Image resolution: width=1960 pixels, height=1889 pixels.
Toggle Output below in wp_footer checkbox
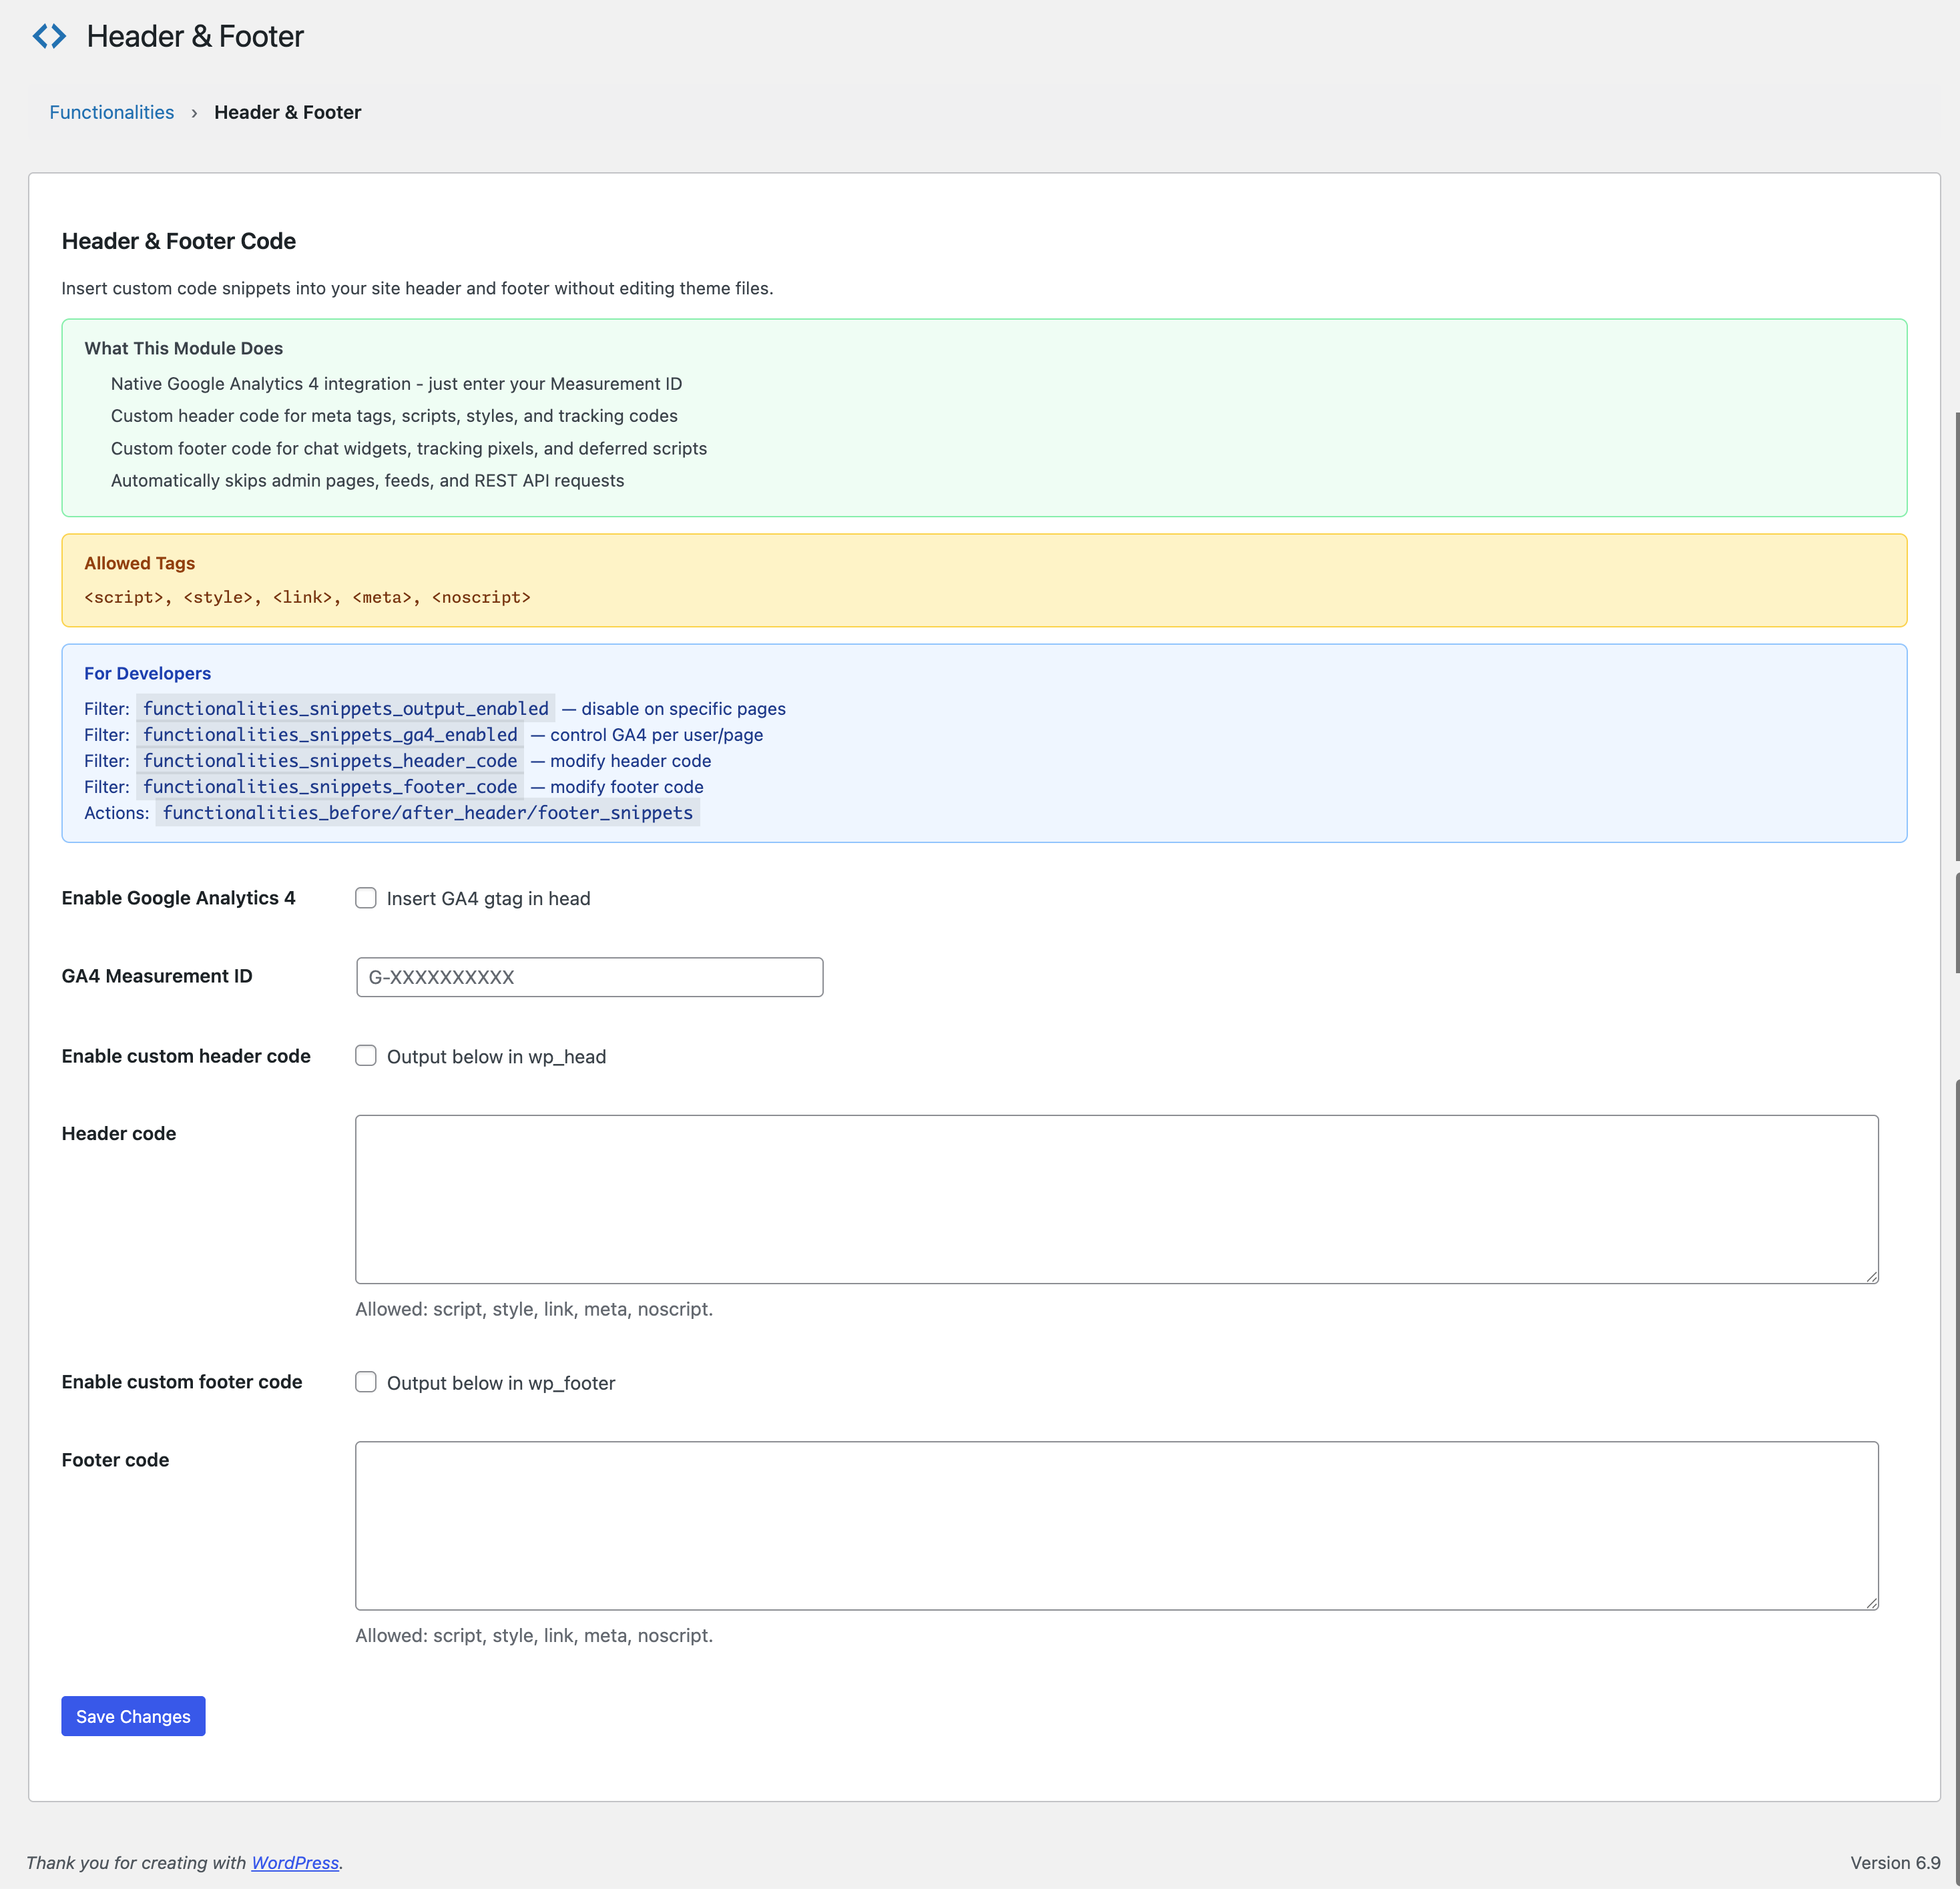pos(366,1382)
